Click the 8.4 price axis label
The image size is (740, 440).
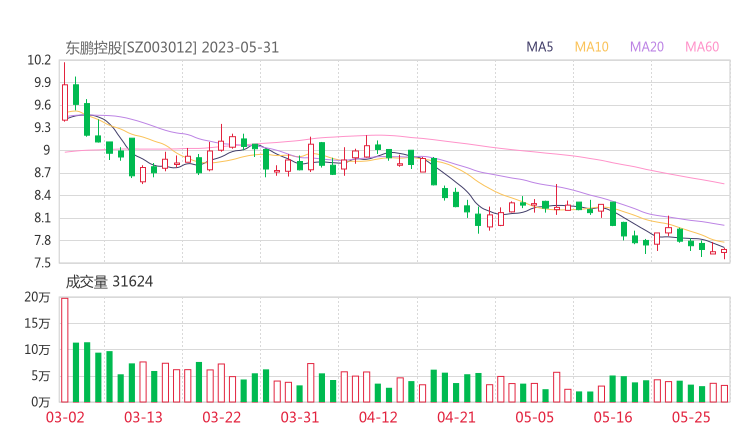(42, 195)
